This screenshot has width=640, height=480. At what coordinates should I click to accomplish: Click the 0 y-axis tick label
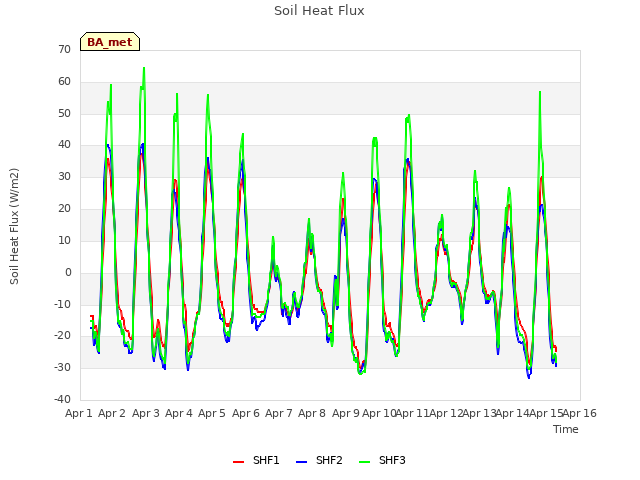68,273
